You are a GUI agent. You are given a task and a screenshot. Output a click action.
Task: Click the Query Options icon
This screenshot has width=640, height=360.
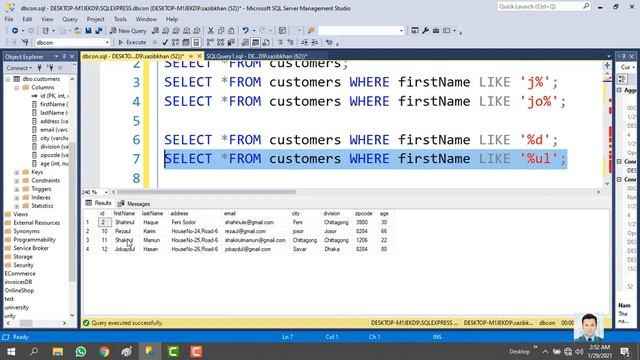click(186, 42)
